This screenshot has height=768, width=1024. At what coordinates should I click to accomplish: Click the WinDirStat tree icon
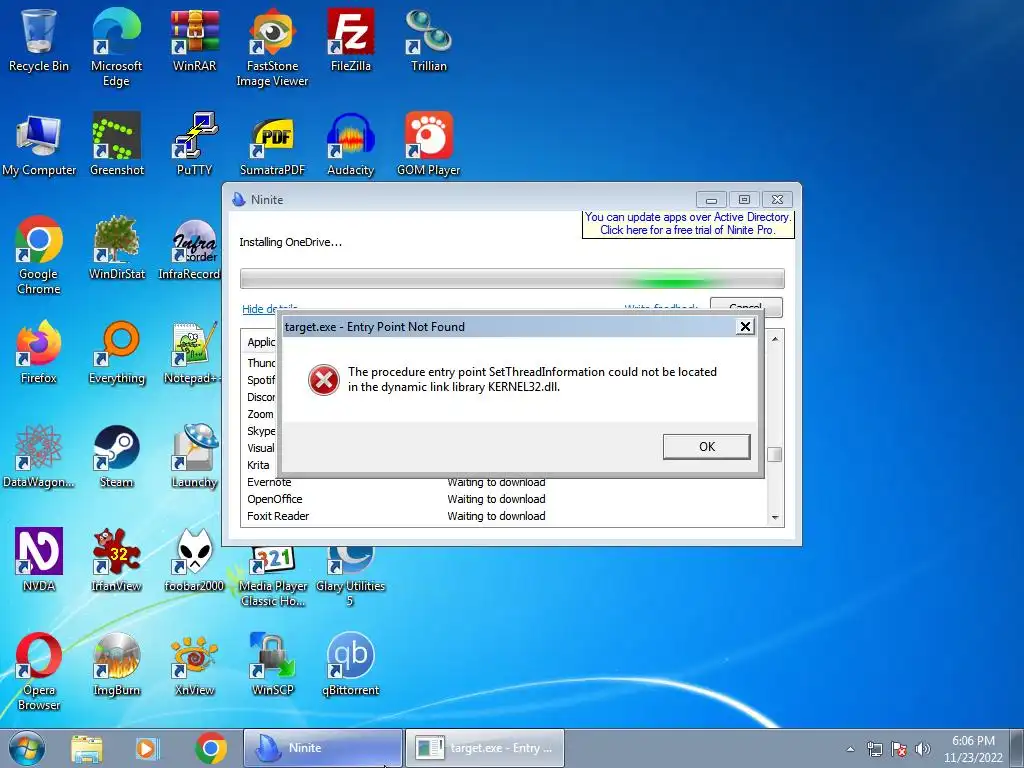coord(116,249)
